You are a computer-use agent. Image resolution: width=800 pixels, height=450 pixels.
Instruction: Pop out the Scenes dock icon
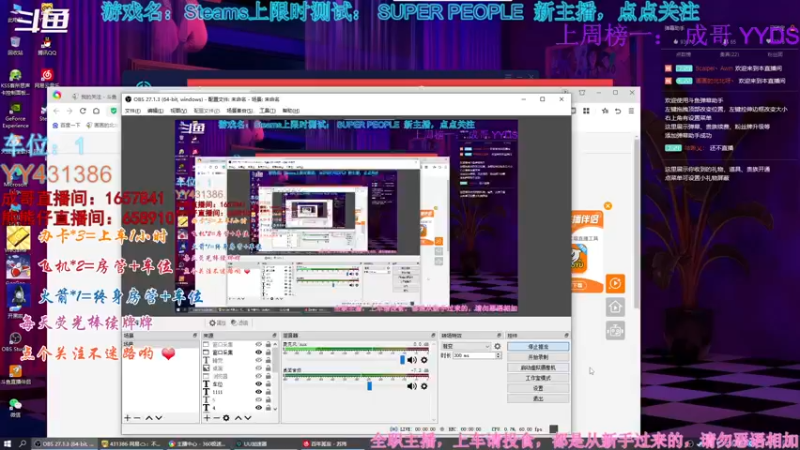pyautogui.click(x=194, y=335)
